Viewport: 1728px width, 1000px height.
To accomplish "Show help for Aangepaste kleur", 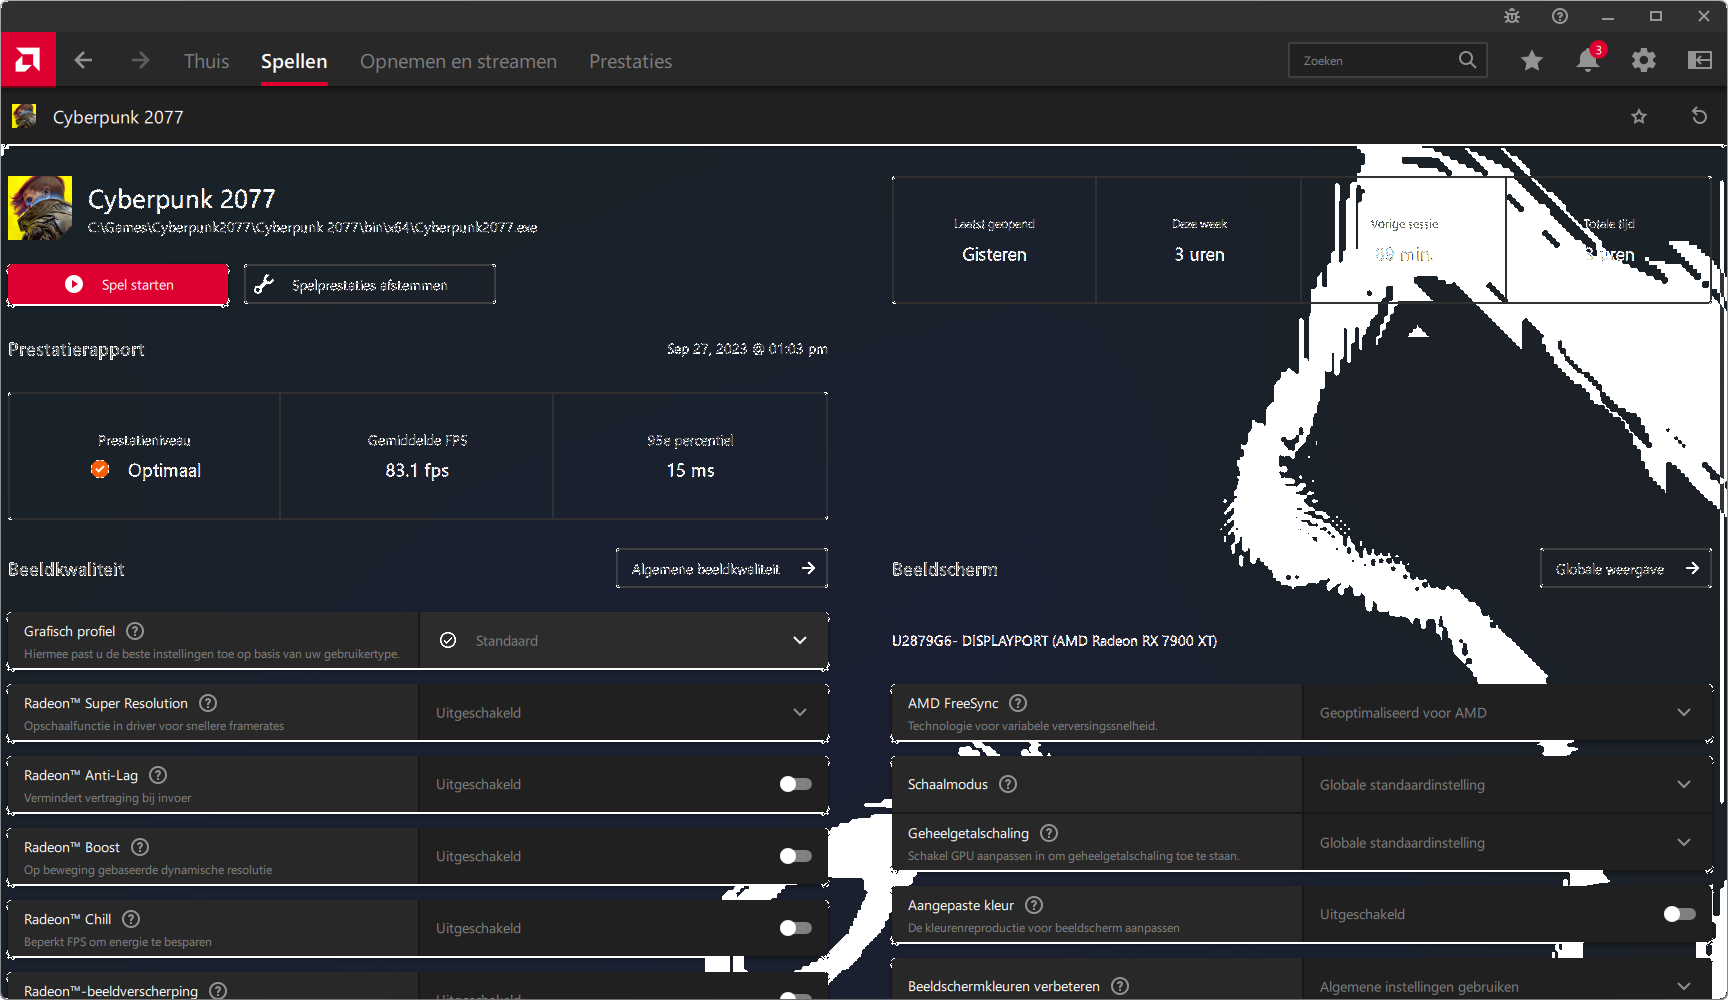I will click(1034, 905).
